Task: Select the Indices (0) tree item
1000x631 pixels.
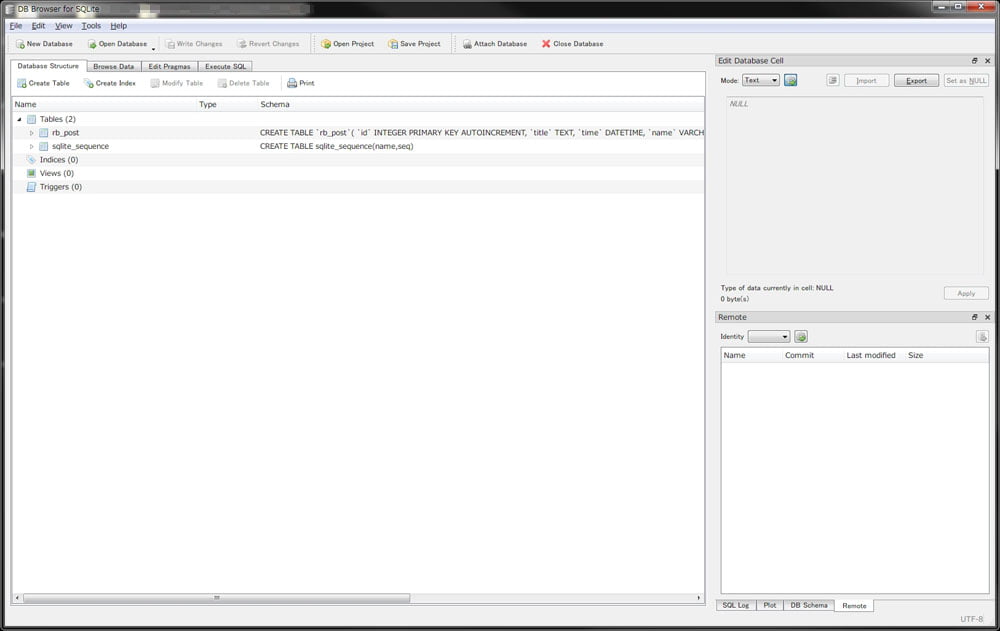Action: [59, 160]
